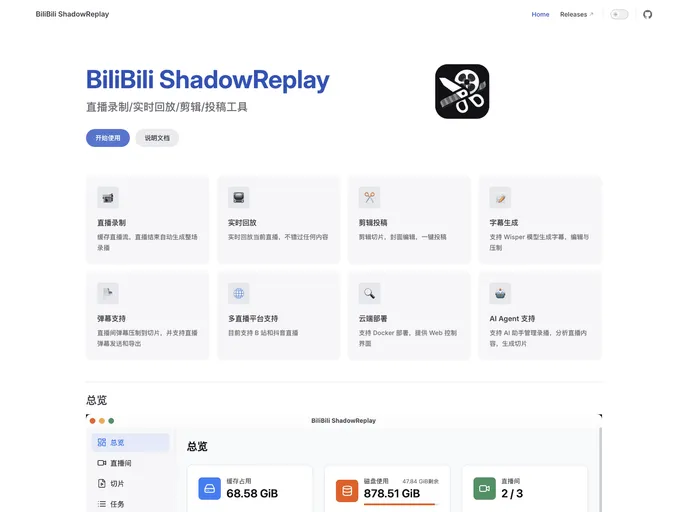Click the 字幕生成 feature title

[x=504, y=223]
